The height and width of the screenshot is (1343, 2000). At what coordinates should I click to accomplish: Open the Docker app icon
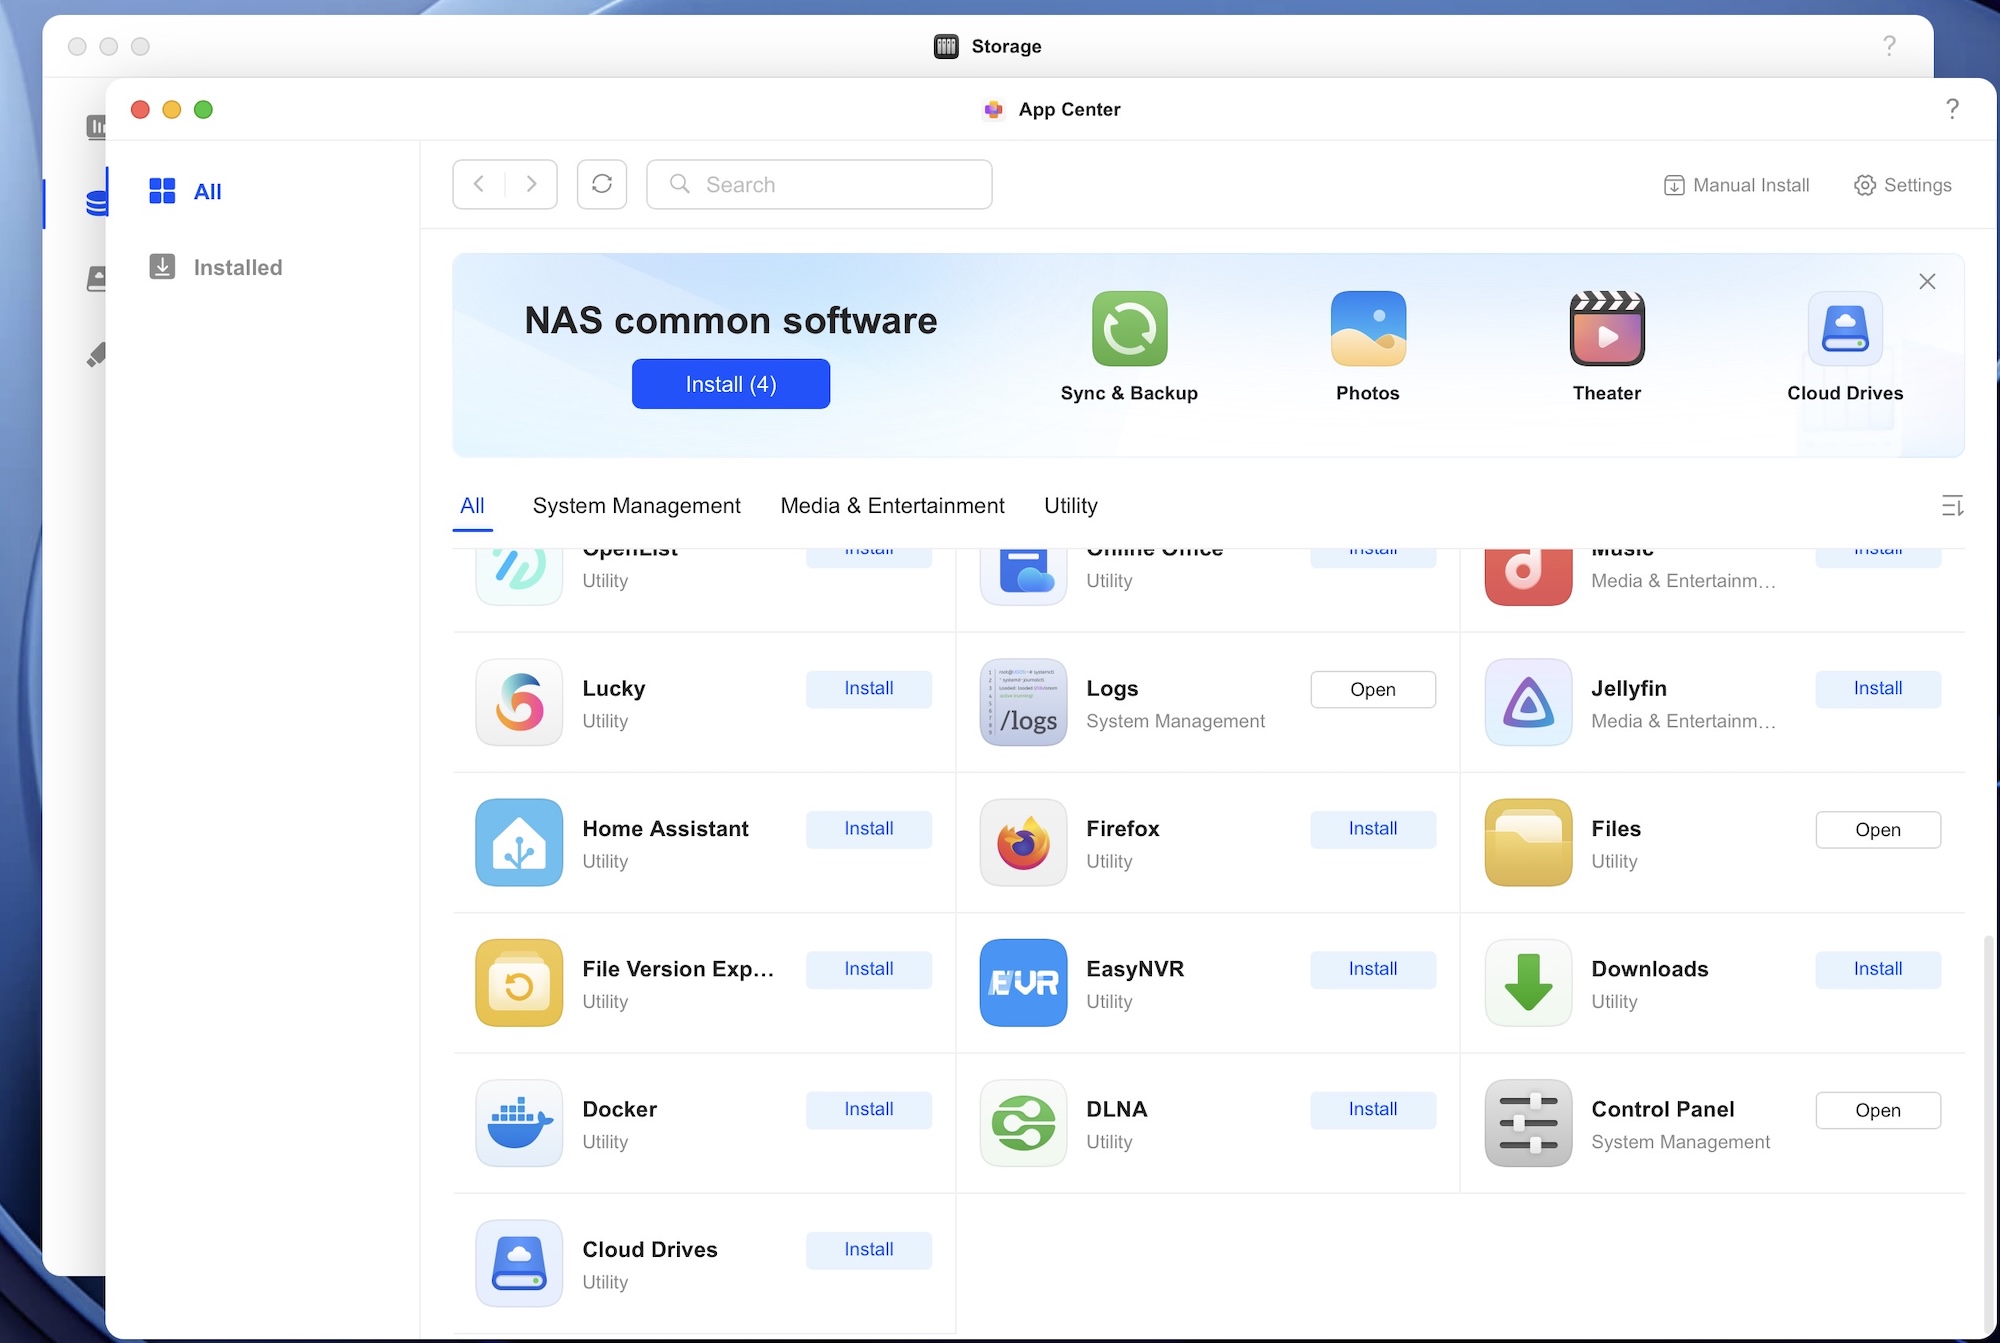[518, 1123]
